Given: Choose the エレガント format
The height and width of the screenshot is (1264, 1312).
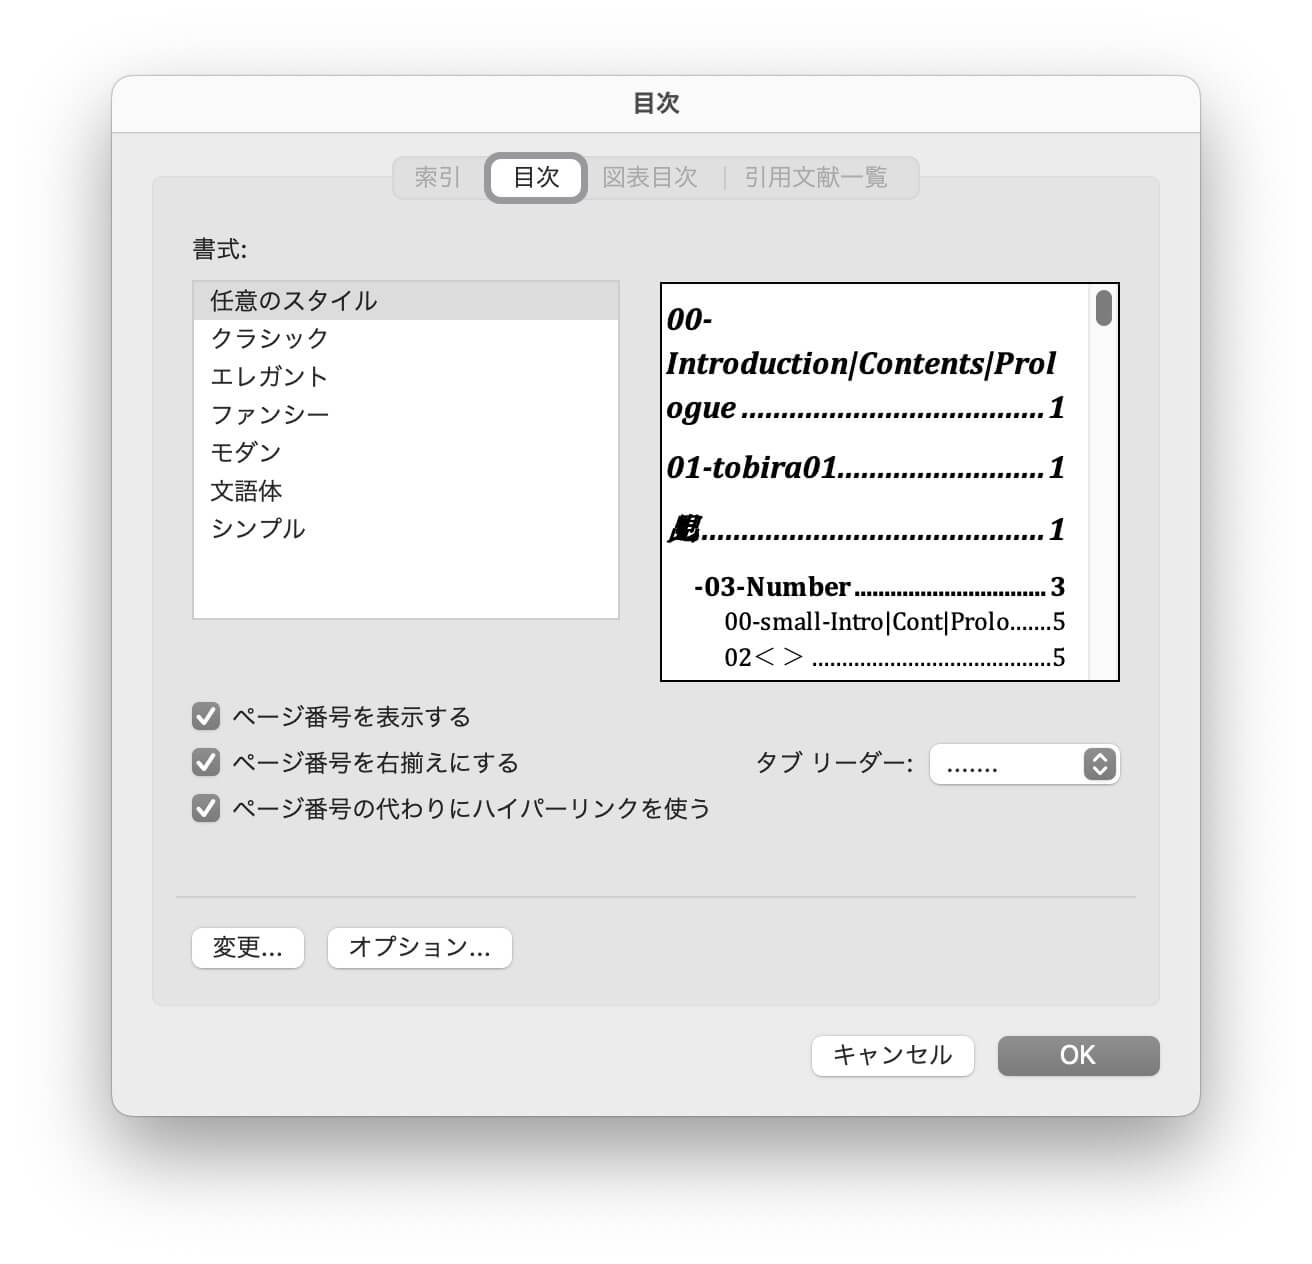Looking at the screenshot, I should [270, 377].
